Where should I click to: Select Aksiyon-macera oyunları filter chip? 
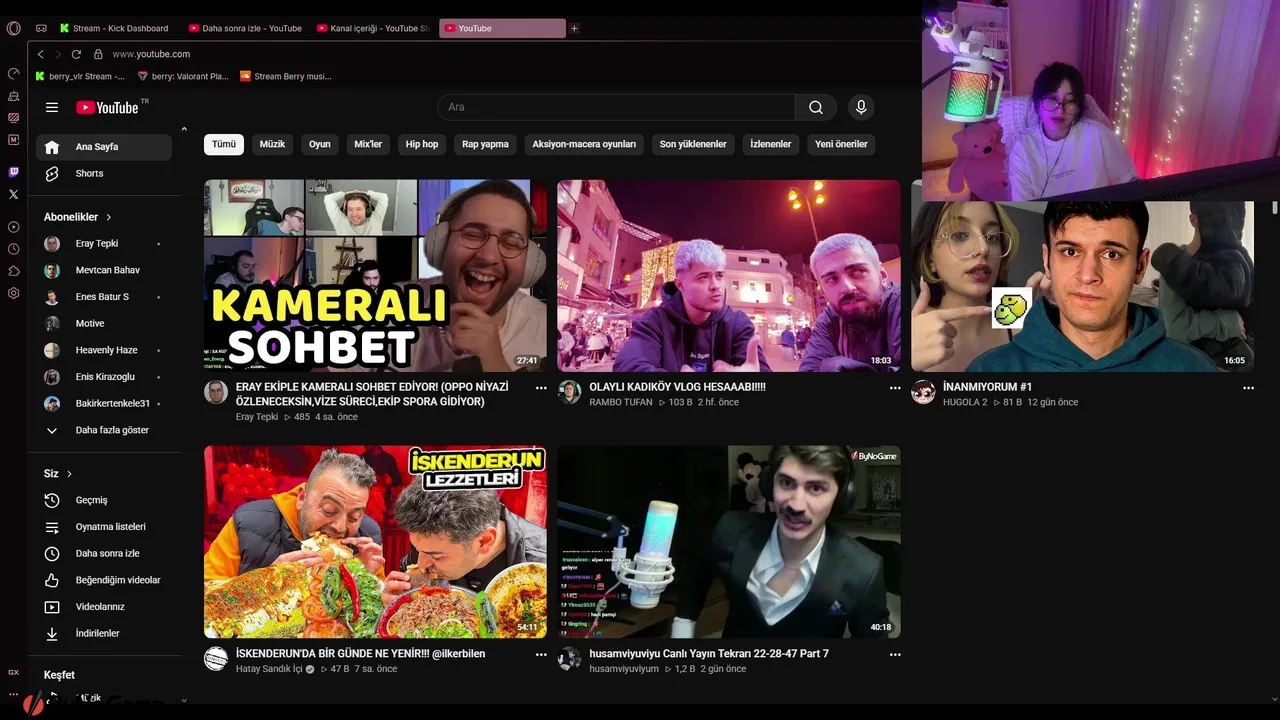pos(584,144)
